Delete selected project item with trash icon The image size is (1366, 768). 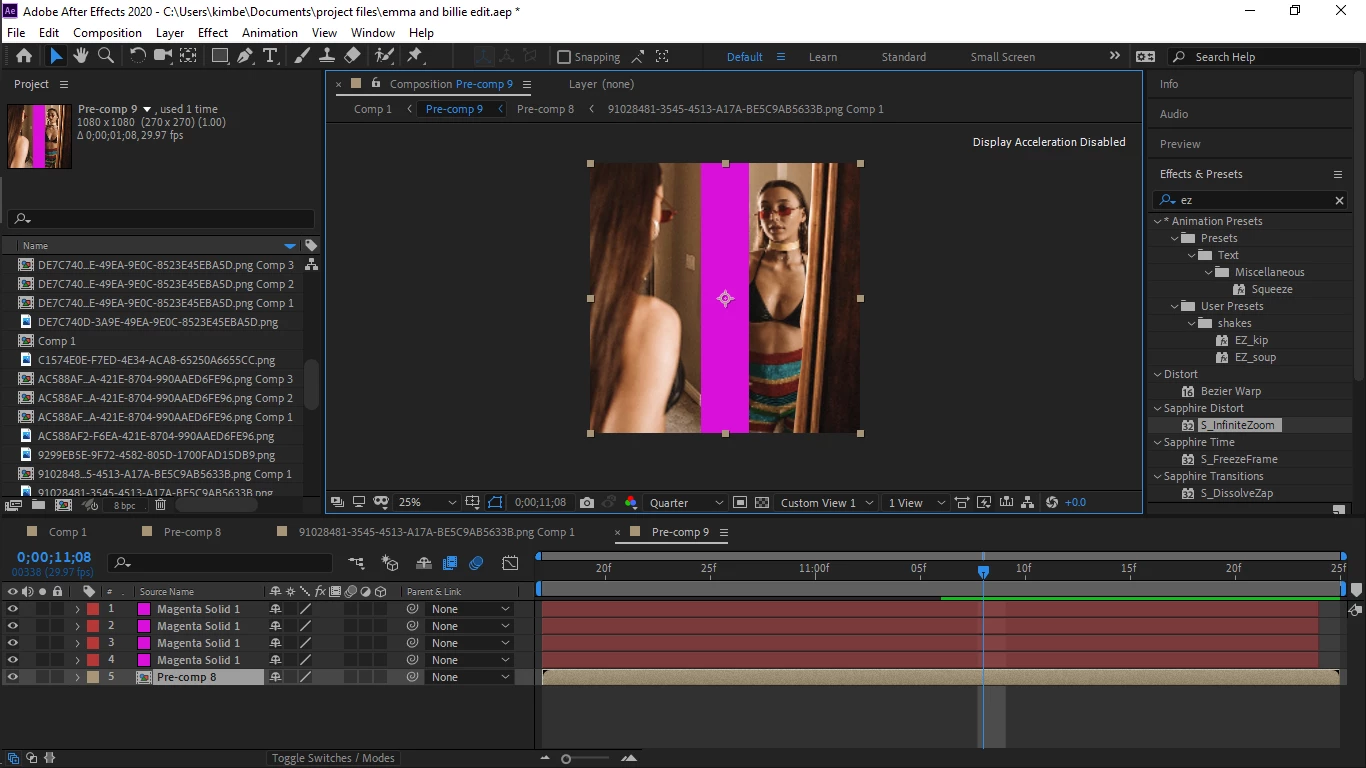[x=160, y=505]
